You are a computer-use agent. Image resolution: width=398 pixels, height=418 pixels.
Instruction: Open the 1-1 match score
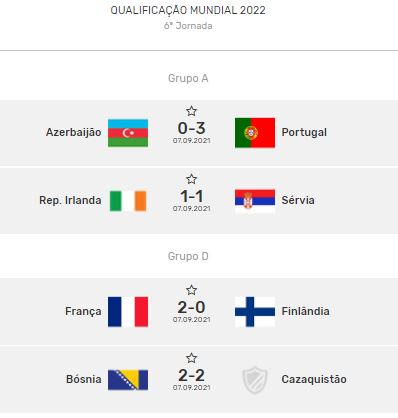click(191, 196)
